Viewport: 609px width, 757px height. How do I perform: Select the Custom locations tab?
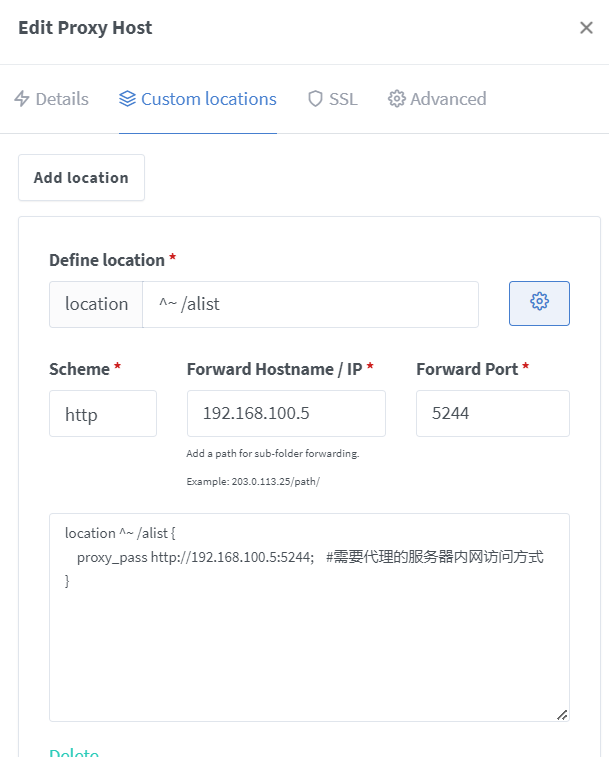point(198,99)
